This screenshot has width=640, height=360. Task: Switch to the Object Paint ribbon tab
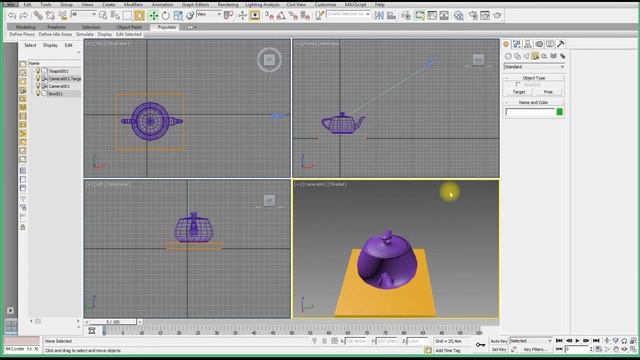click(129, 27)
